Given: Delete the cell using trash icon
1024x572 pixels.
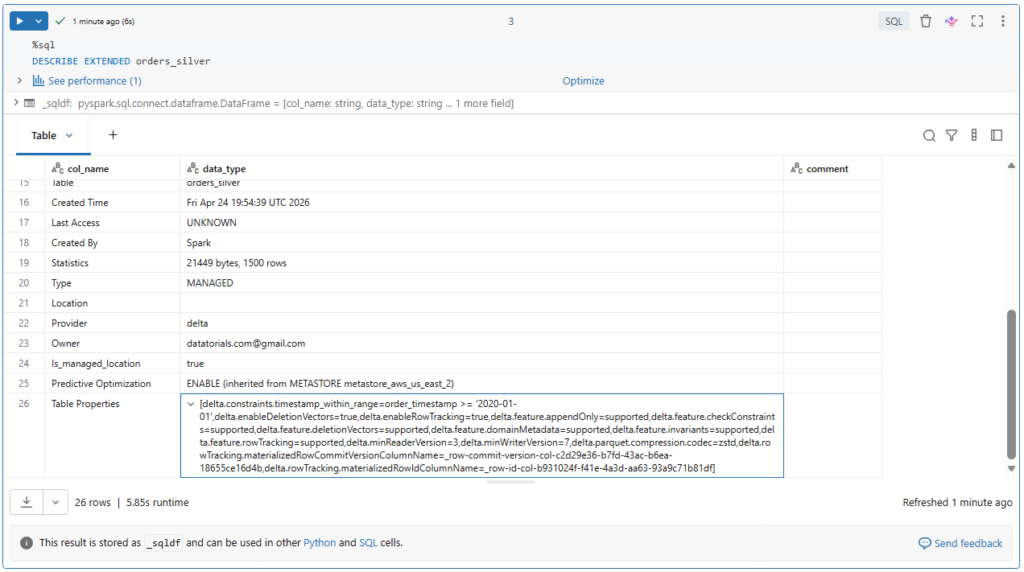Looking at the screenshot, I should tap(925, 21).
